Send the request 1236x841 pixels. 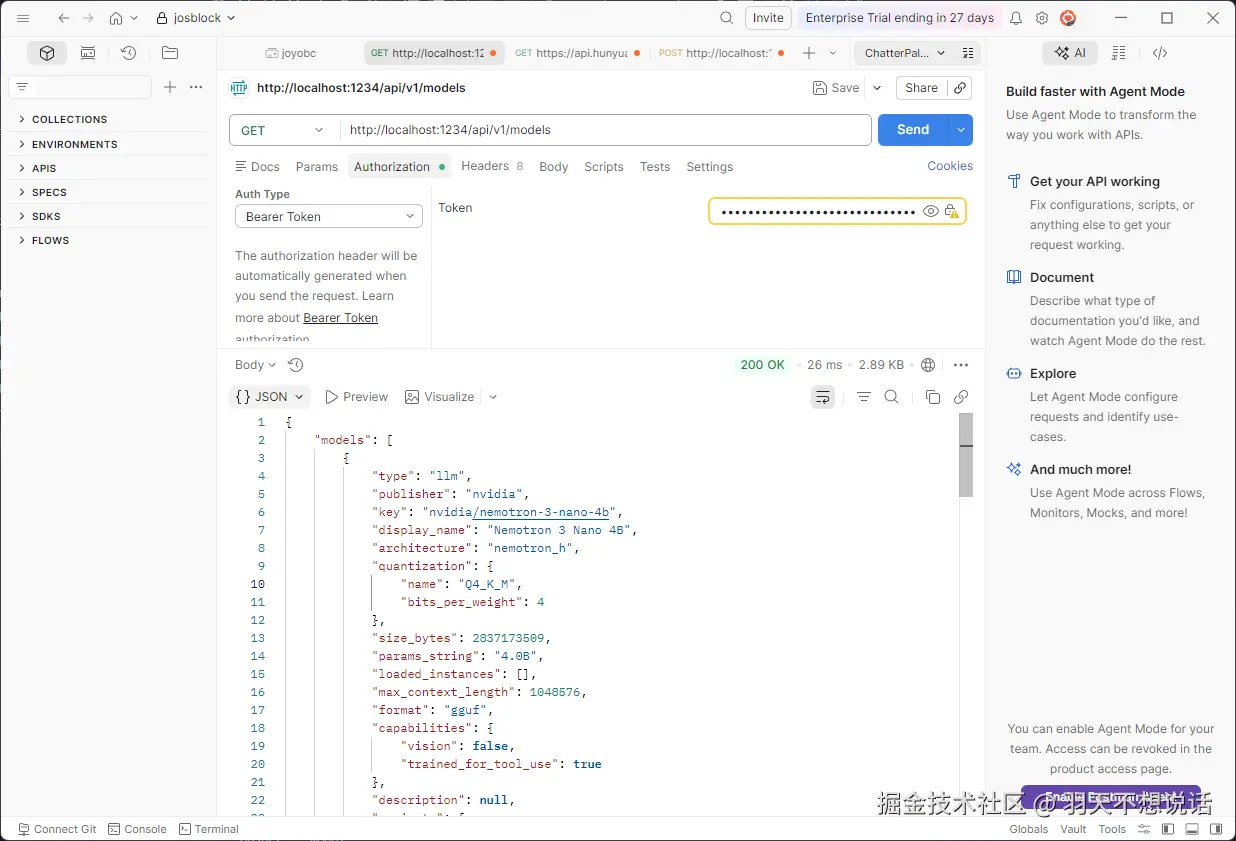(913, 130)
